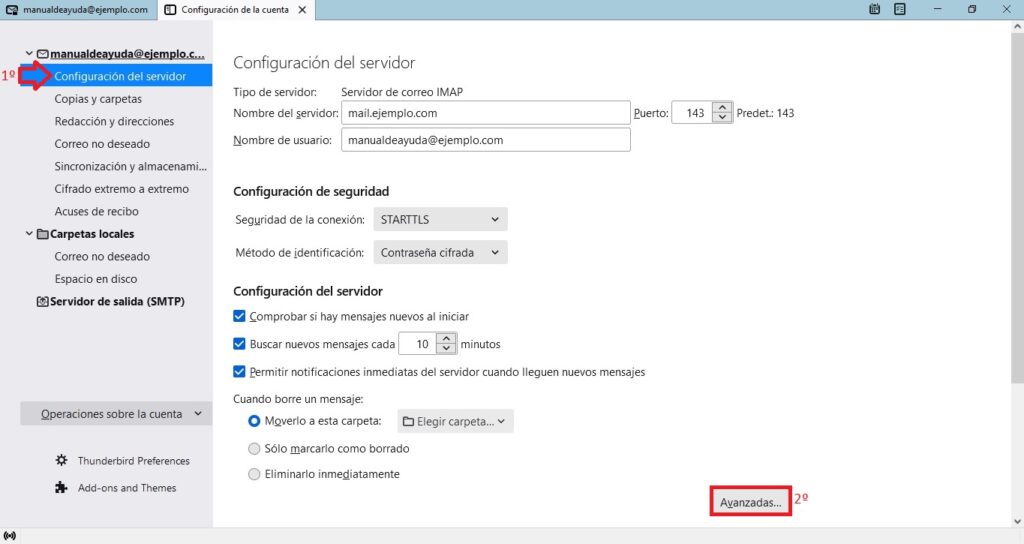Image resolution: width=1024 pixels, height=544 pixels.
Task: Open the calendar icon in the tab bar
Action: pyautogui.click(x=874, y=9)
